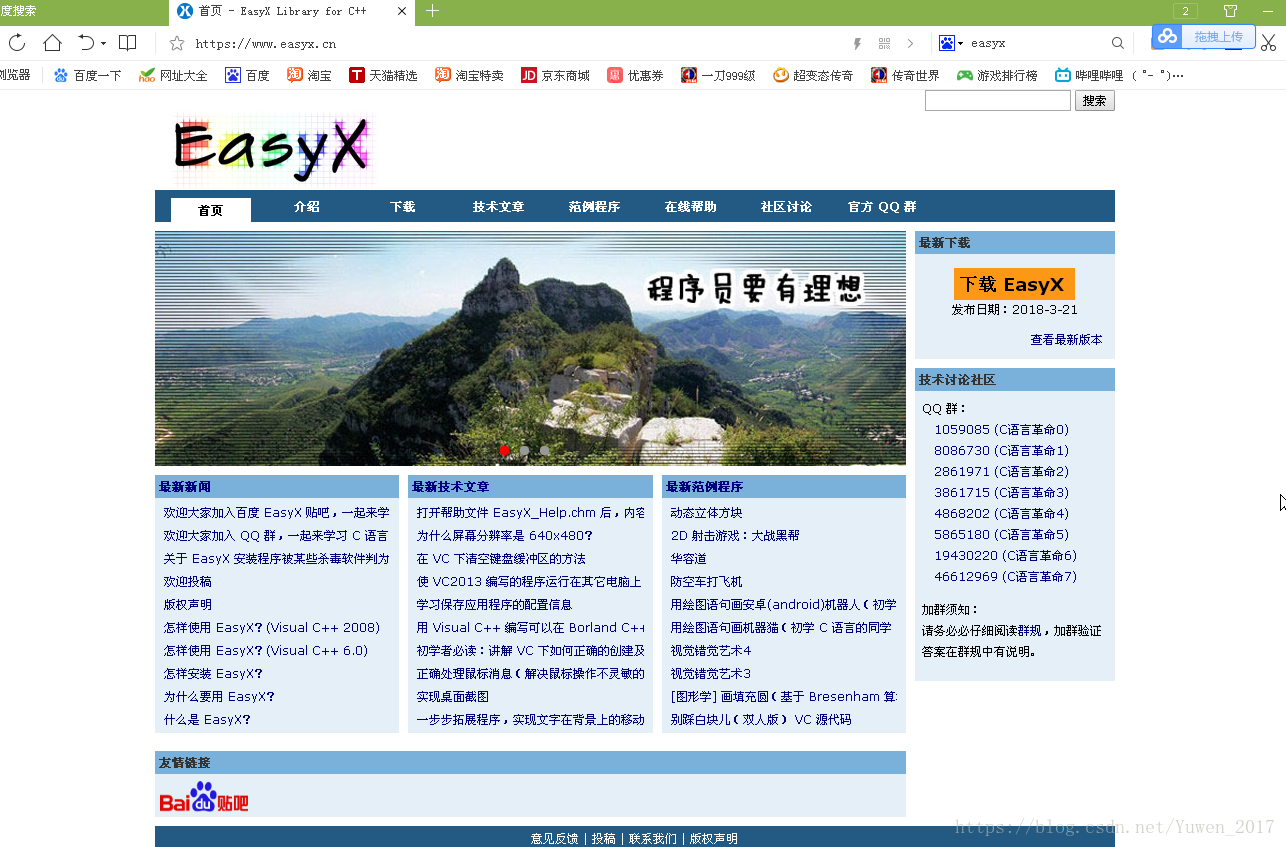Screen dimensions: 1286x847
Task: Open the 哔哩哔哩 bookmark
Action: click(x=1119, y=75)
